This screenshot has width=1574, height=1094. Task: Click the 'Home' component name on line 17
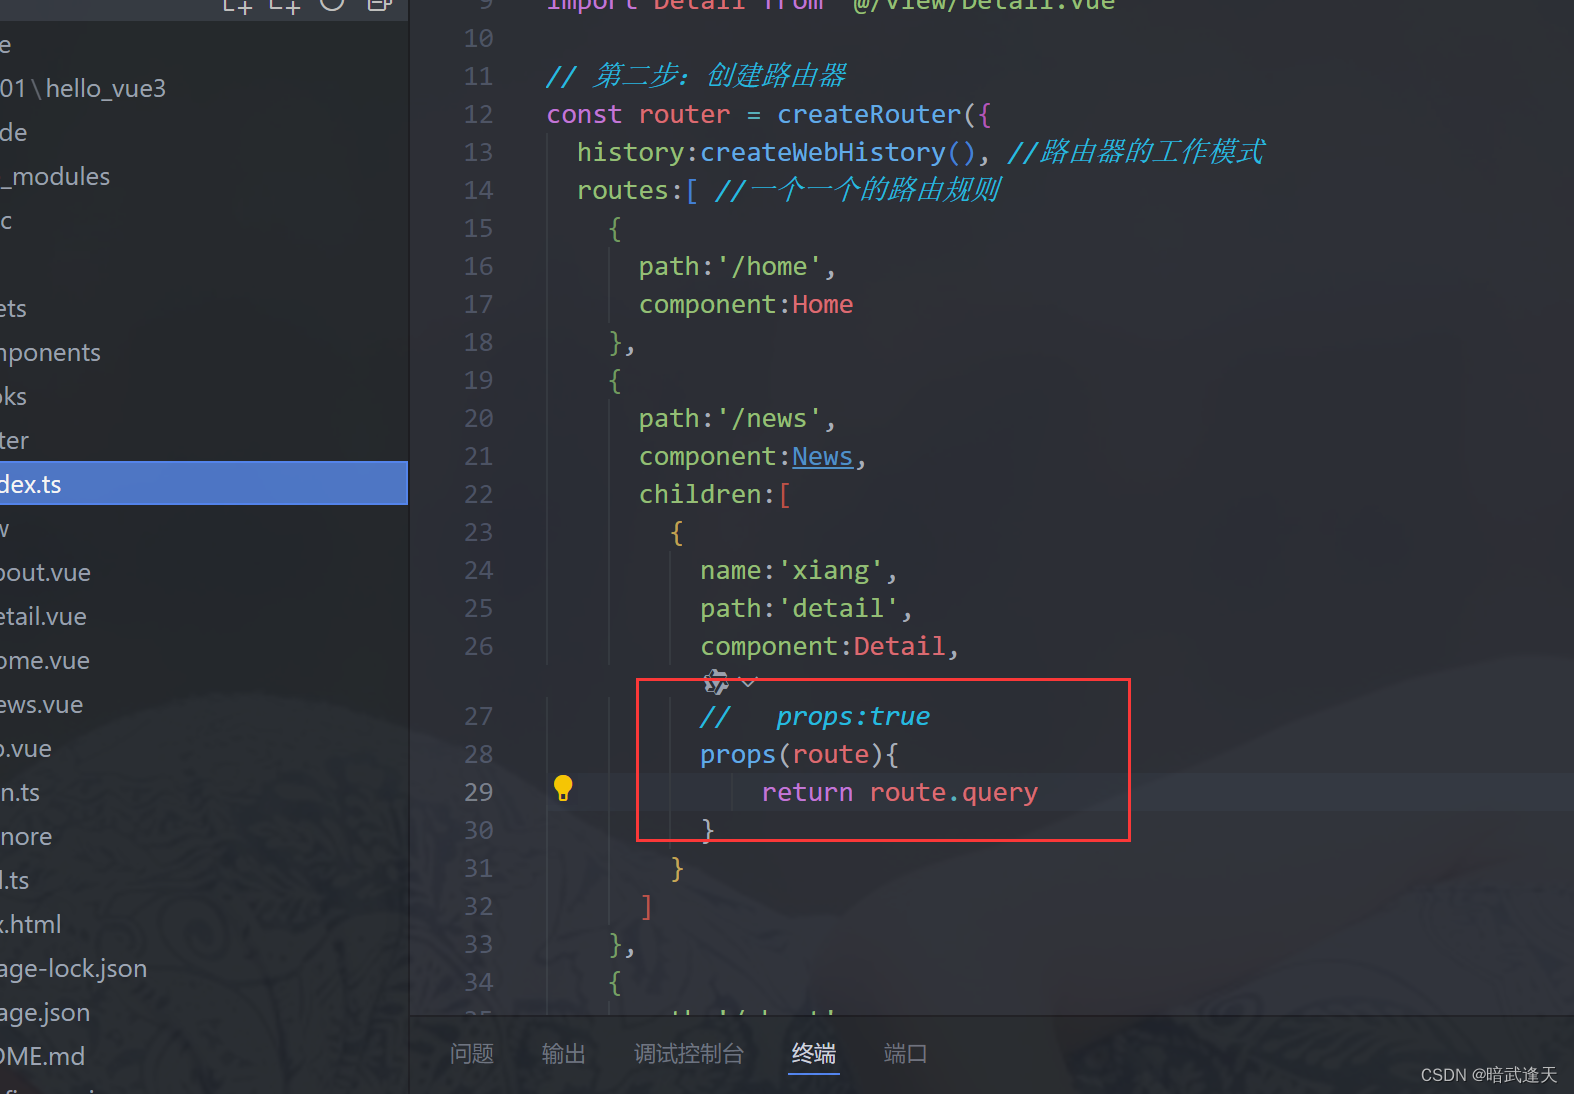pos(822,305)
